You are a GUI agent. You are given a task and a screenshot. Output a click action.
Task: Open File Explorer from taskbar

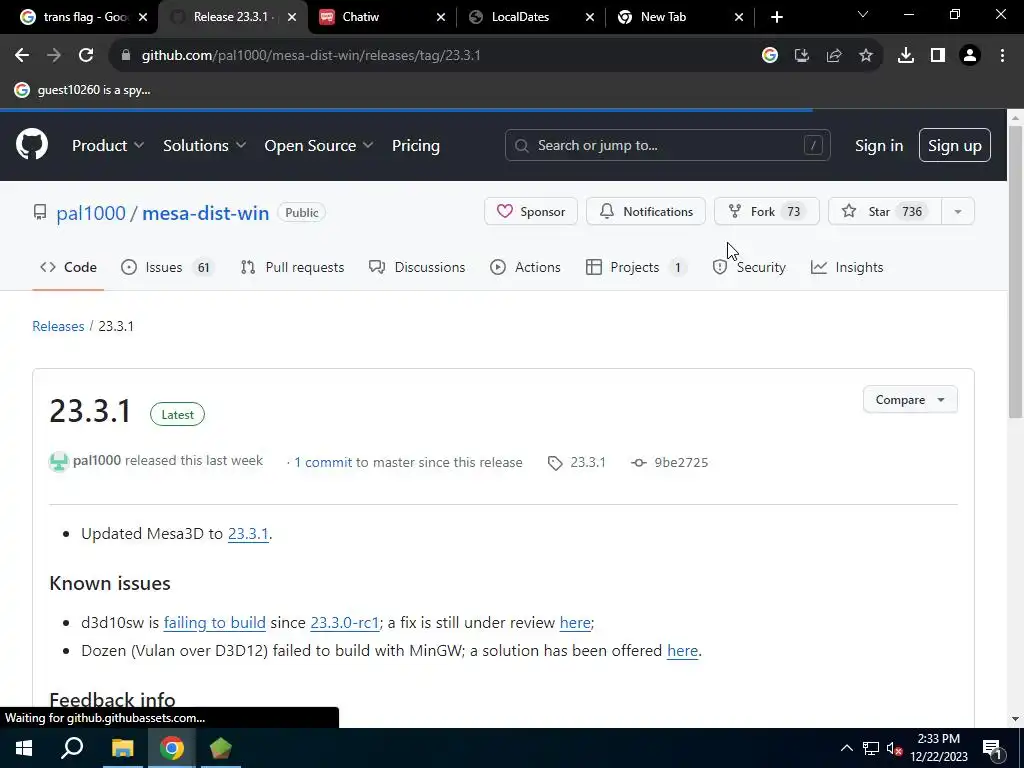(122, 748)
